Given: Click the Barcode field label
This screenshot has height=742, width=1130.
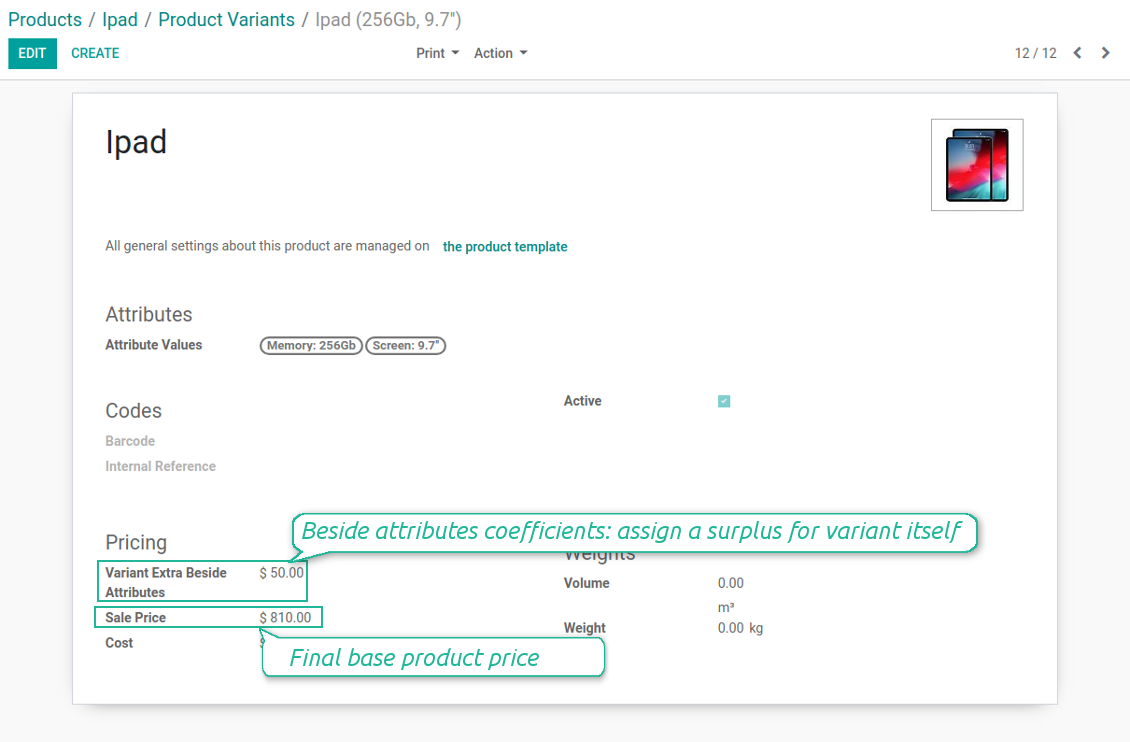Looking at the screenshot, I should coord(130,441).
